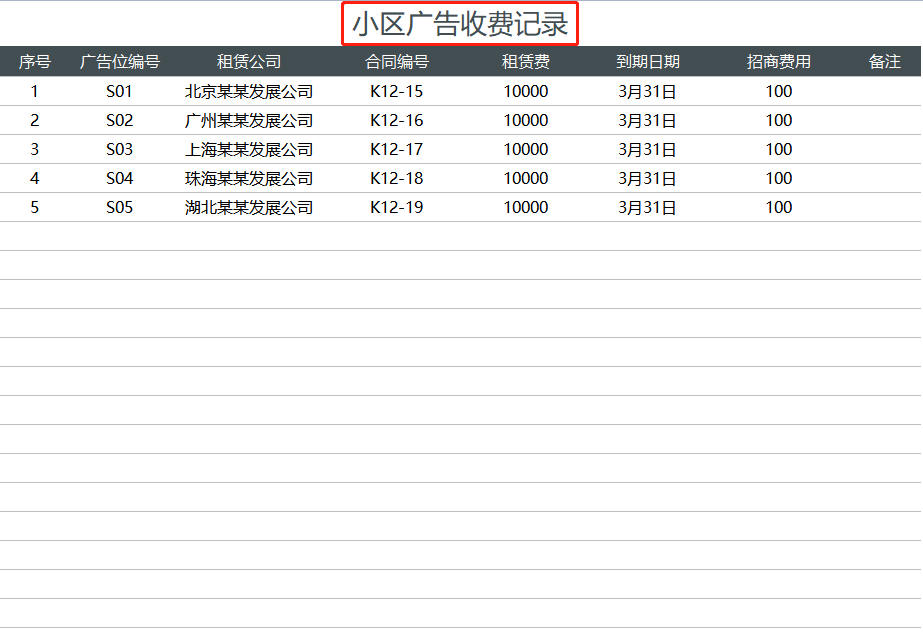Screen dimensions: 923x641
Task: Click the 租赁费 column header
Action: [x=527, y=61]
